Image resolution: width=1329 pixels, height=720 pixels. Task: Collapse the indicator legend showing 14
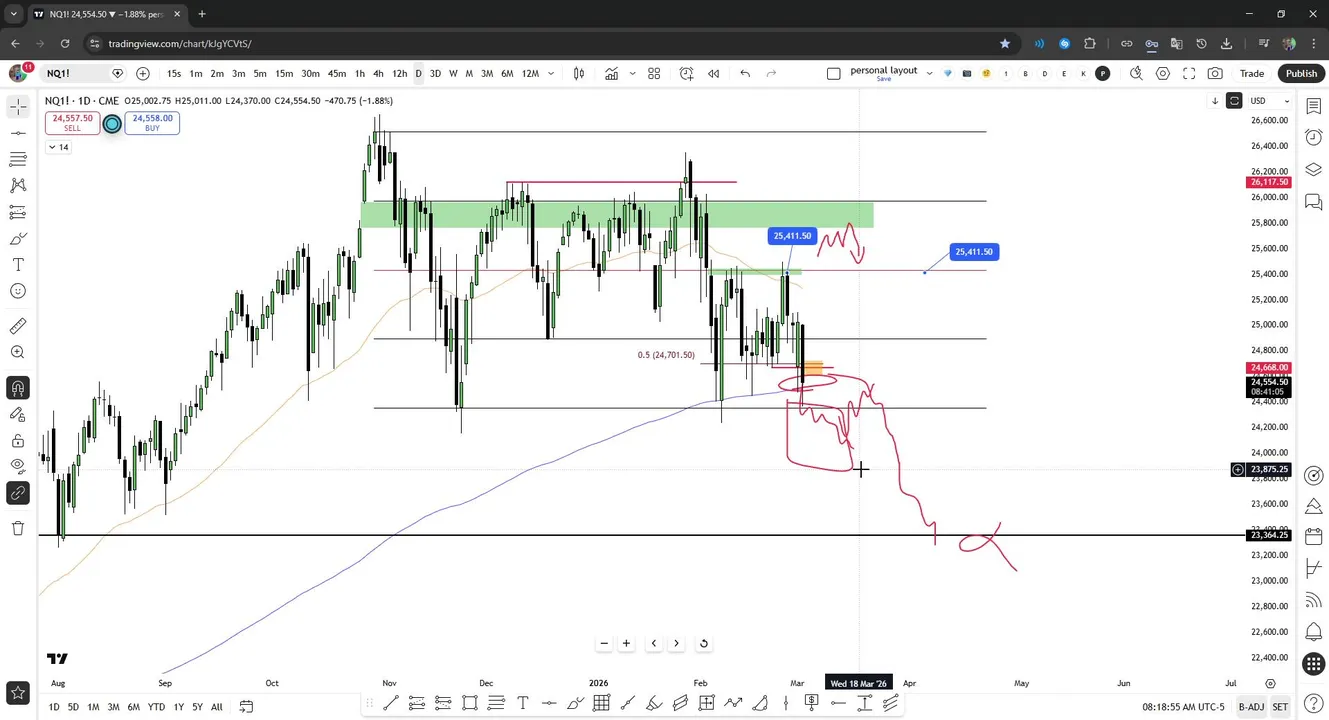pyautogui.click(x=58, y=147)
